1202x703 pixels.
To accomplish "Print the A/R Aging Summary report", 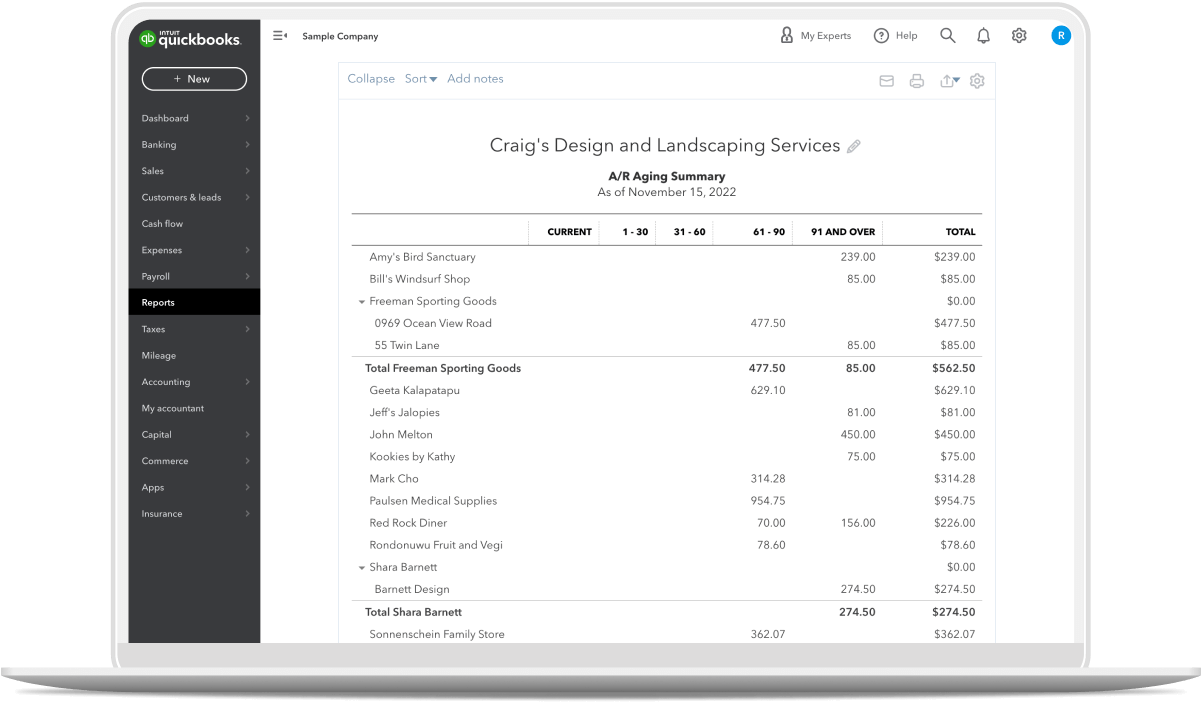I will 917,81.
